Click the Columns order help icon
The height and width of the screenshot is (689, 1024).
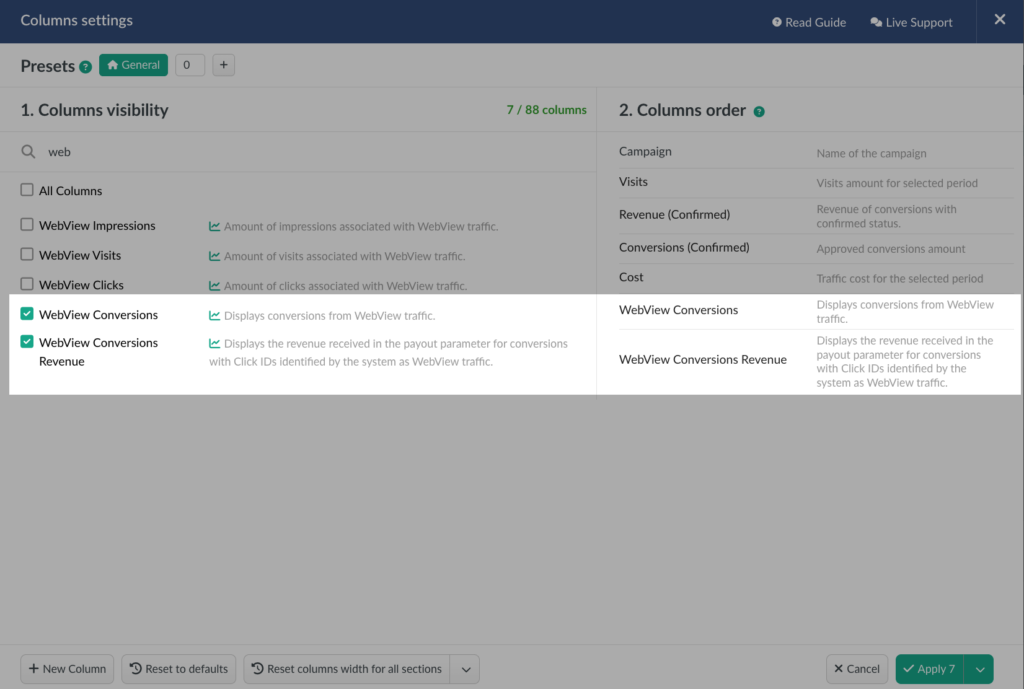pos(759,112)
